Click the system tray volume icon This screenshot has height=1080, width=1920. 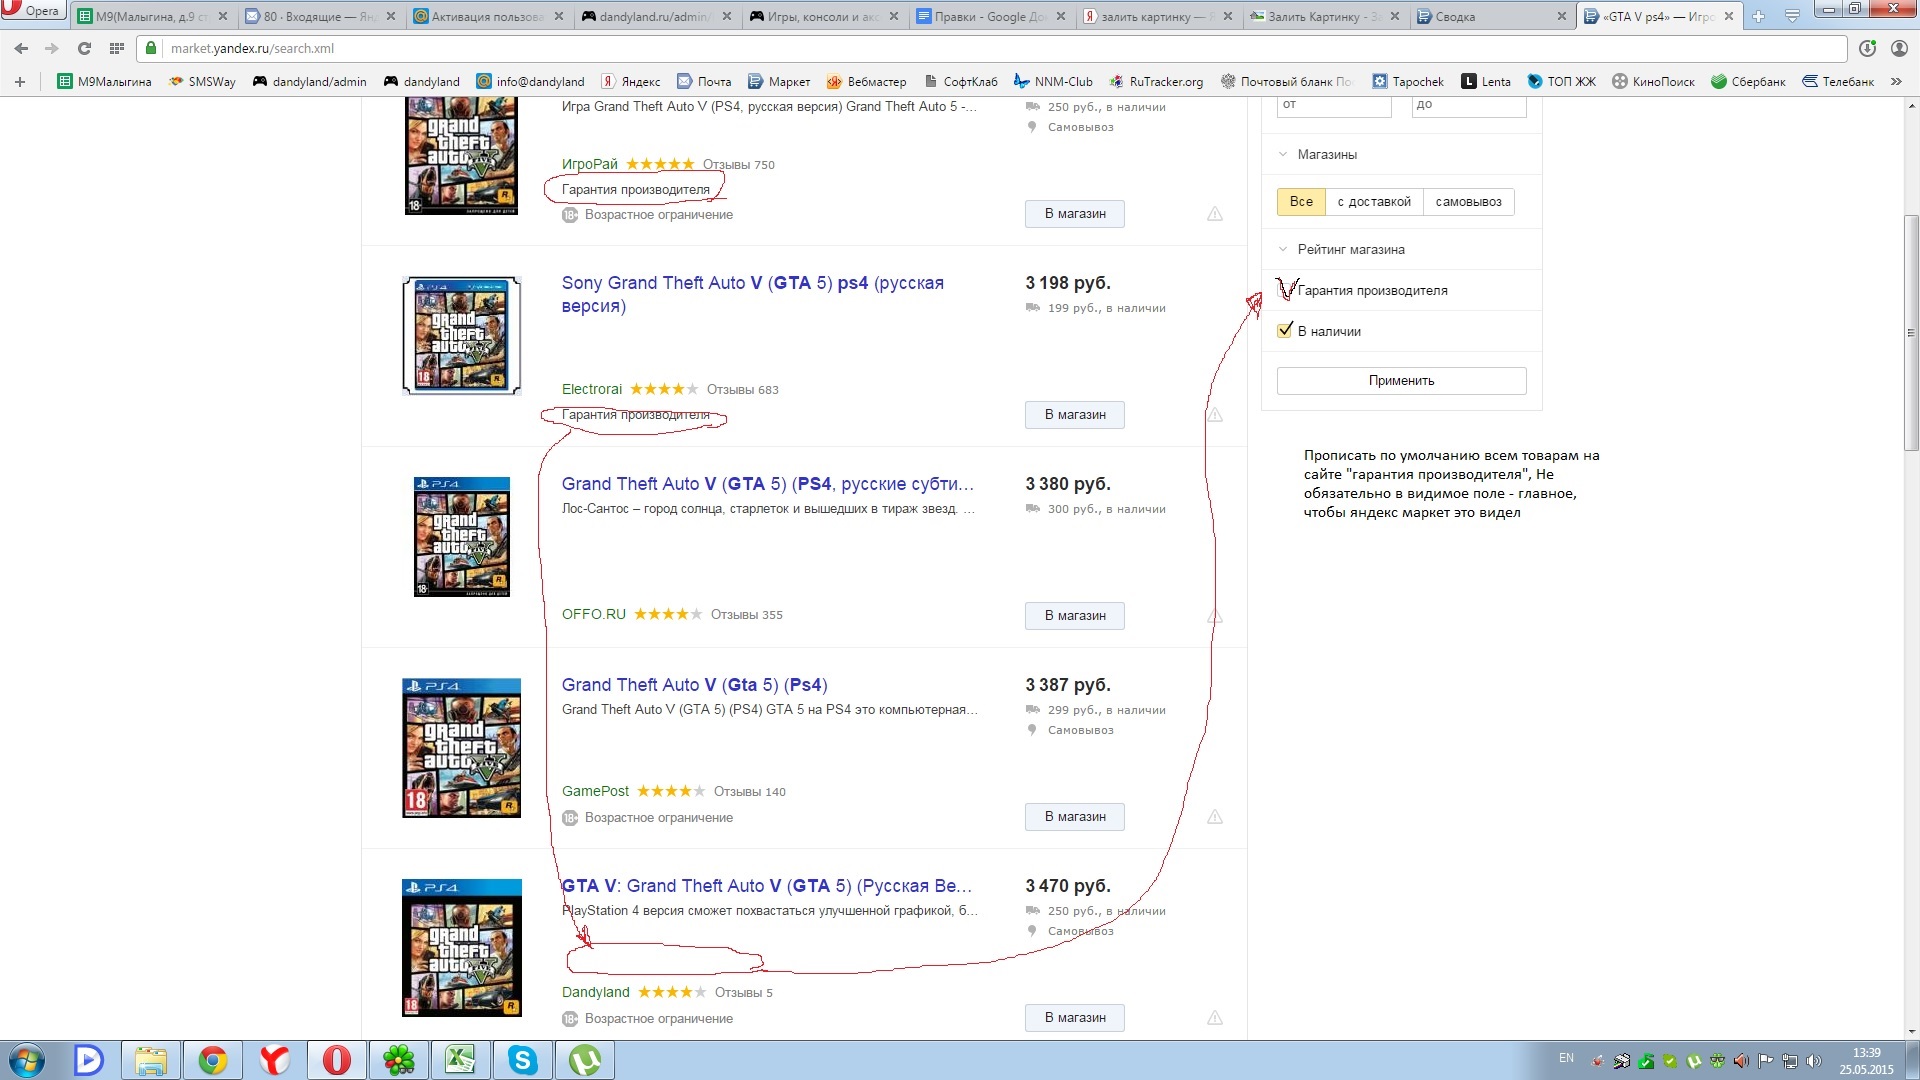(1813, 1061)
